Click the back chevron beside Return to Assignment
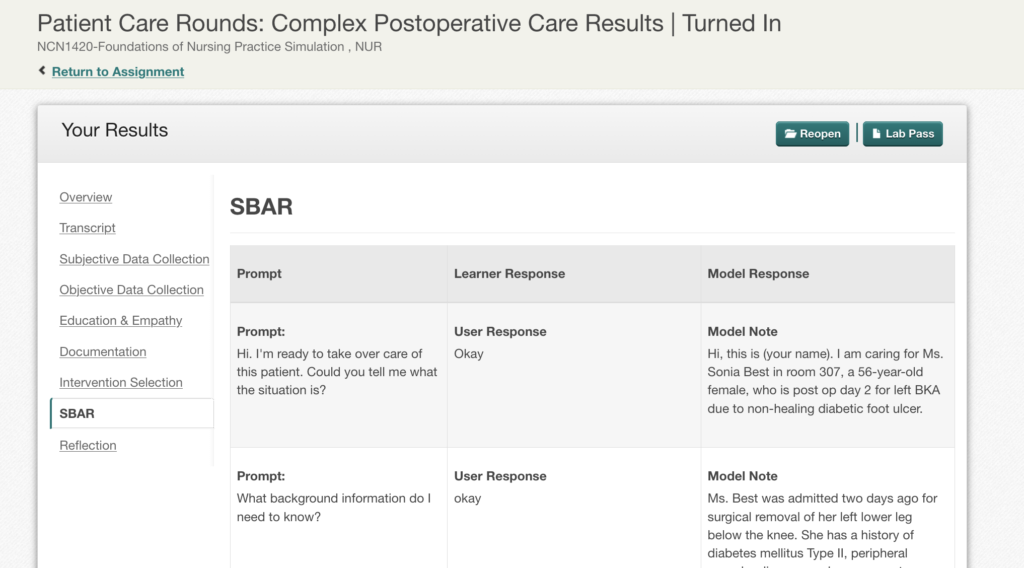 pyautogui.click(x=42, y=71)
